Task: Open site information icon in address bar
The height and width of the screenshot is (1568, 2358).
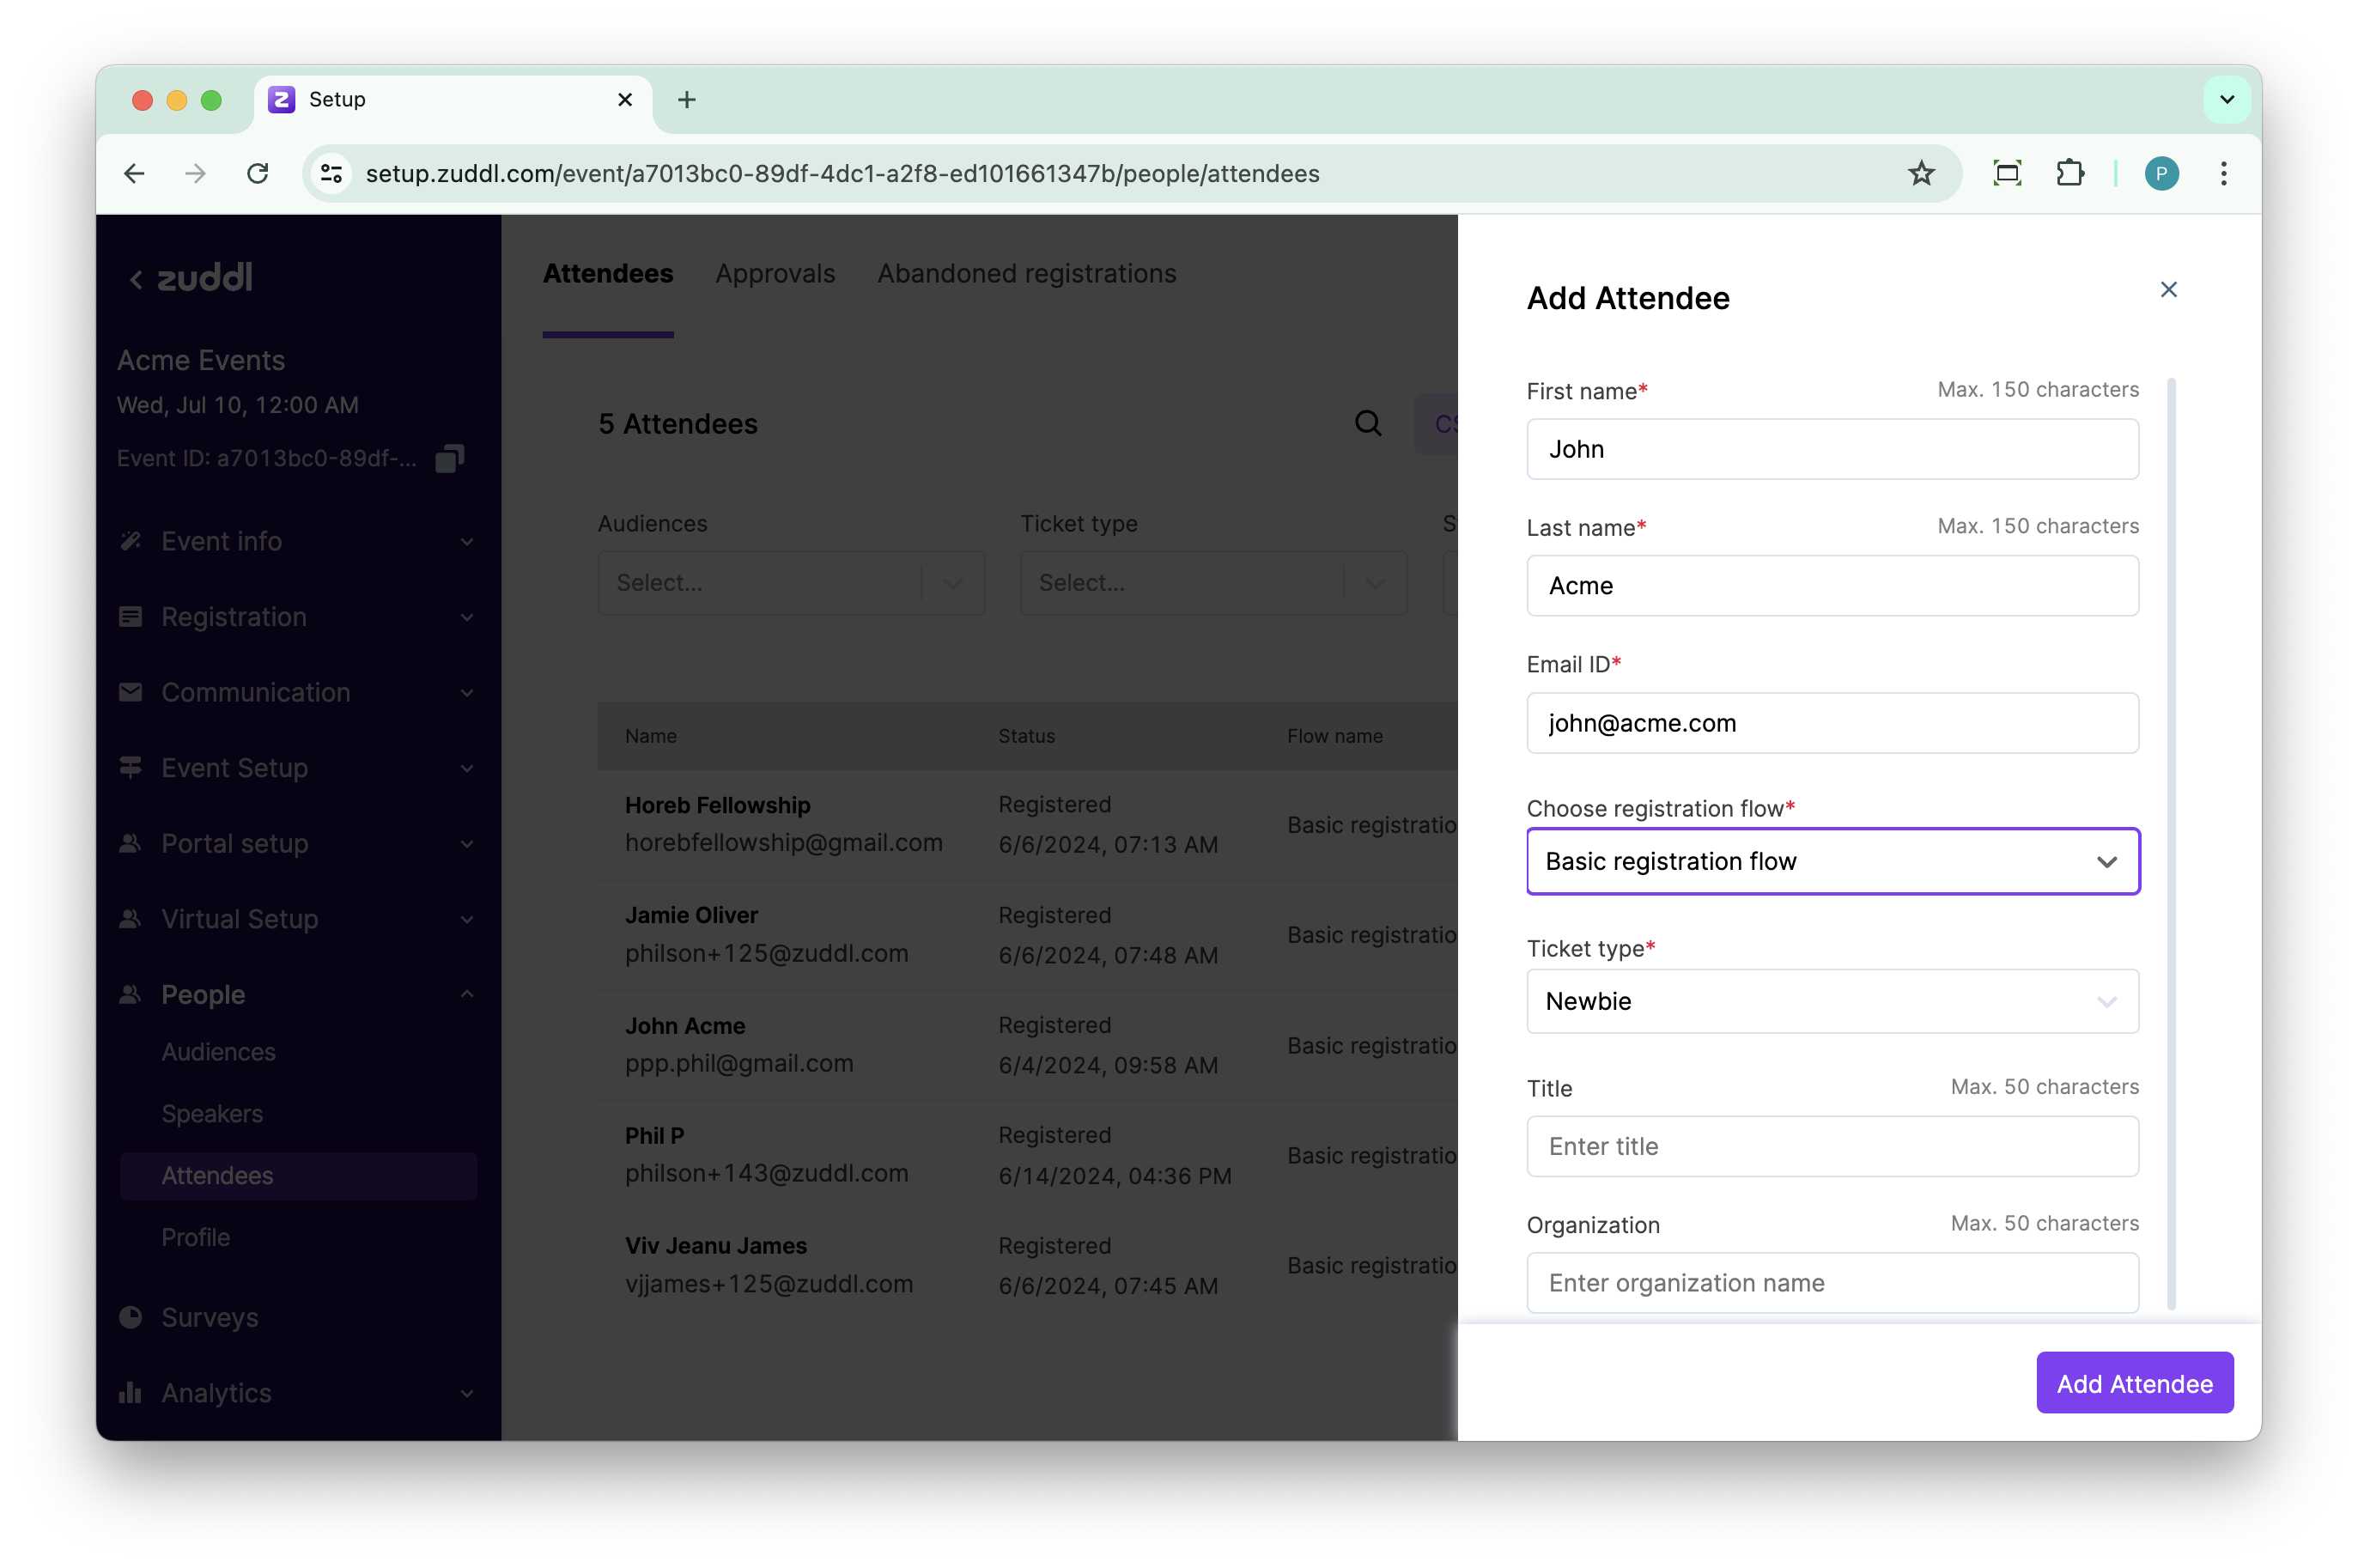Action: tap(332, 174)
